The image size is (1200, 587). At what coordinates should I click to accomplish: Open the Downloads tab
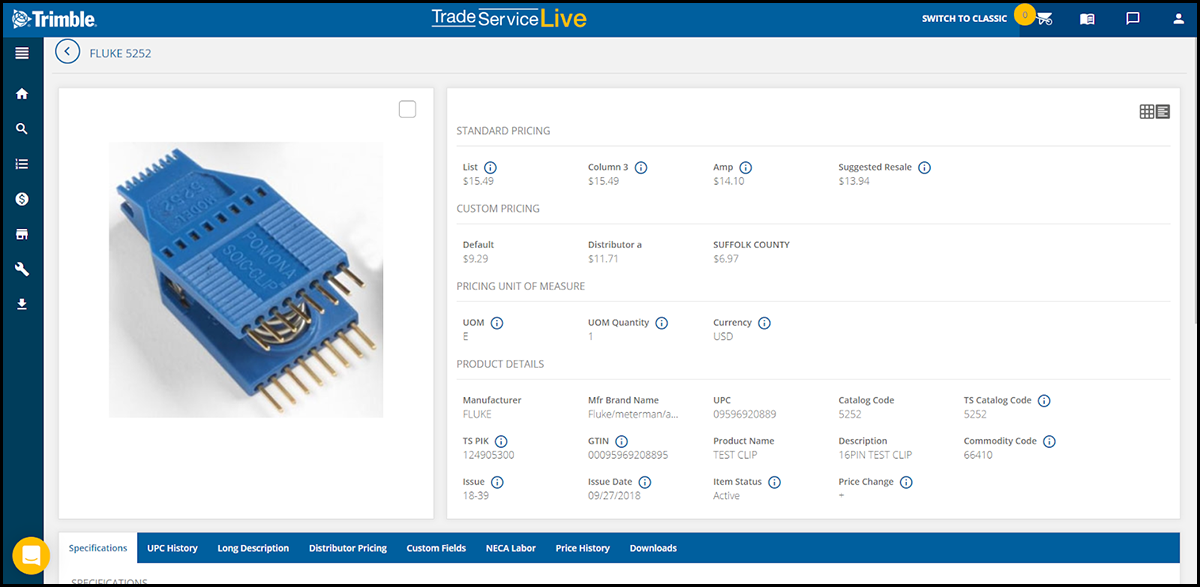tap(653, 548)
